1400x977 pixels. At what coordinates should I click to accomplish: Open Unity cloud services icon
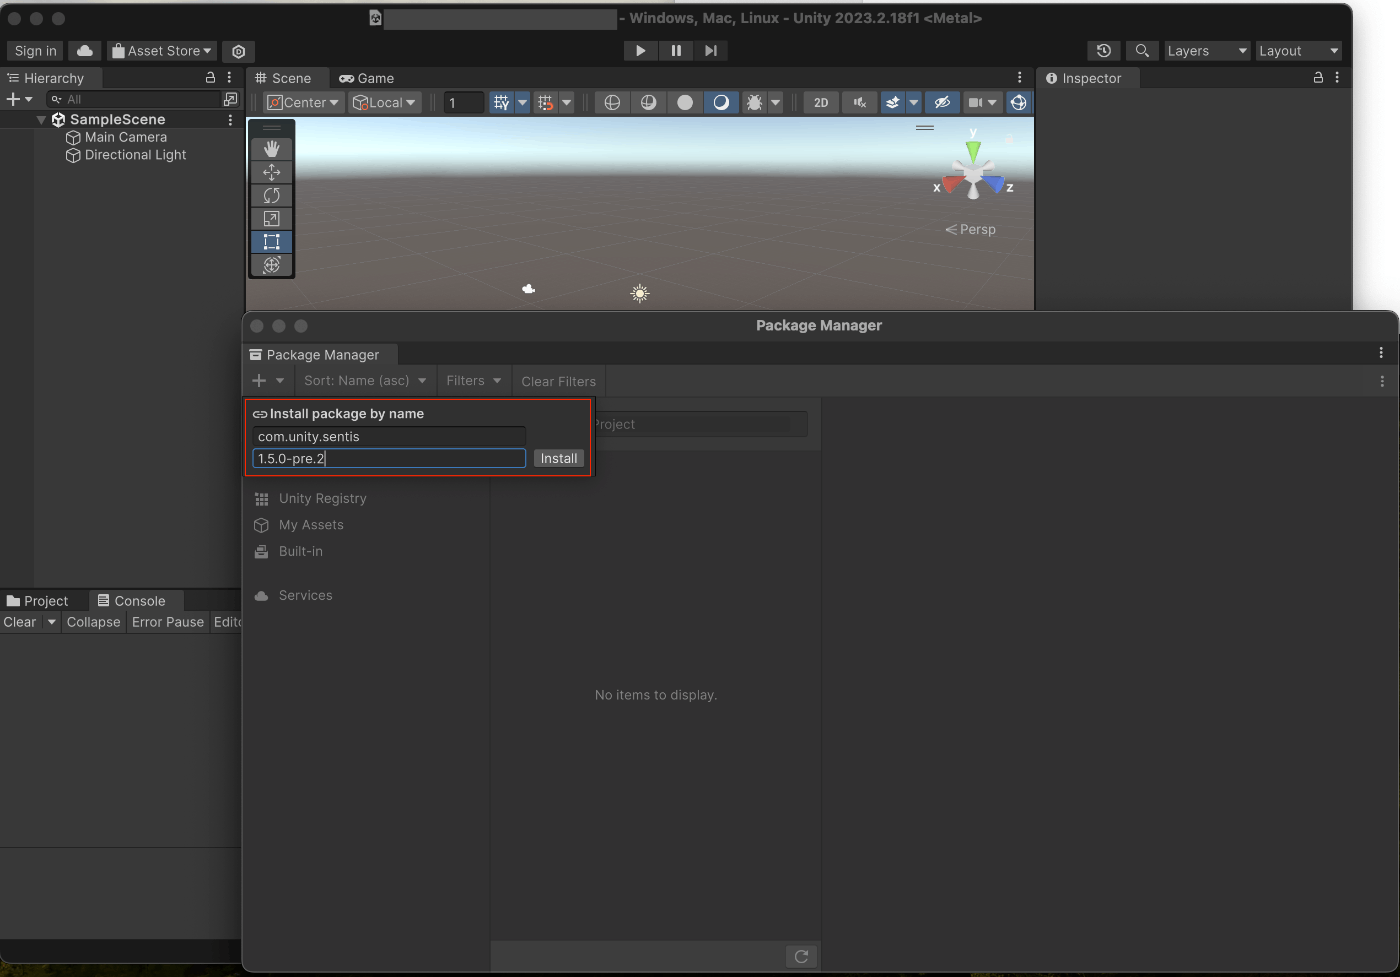tap(85, 51)
